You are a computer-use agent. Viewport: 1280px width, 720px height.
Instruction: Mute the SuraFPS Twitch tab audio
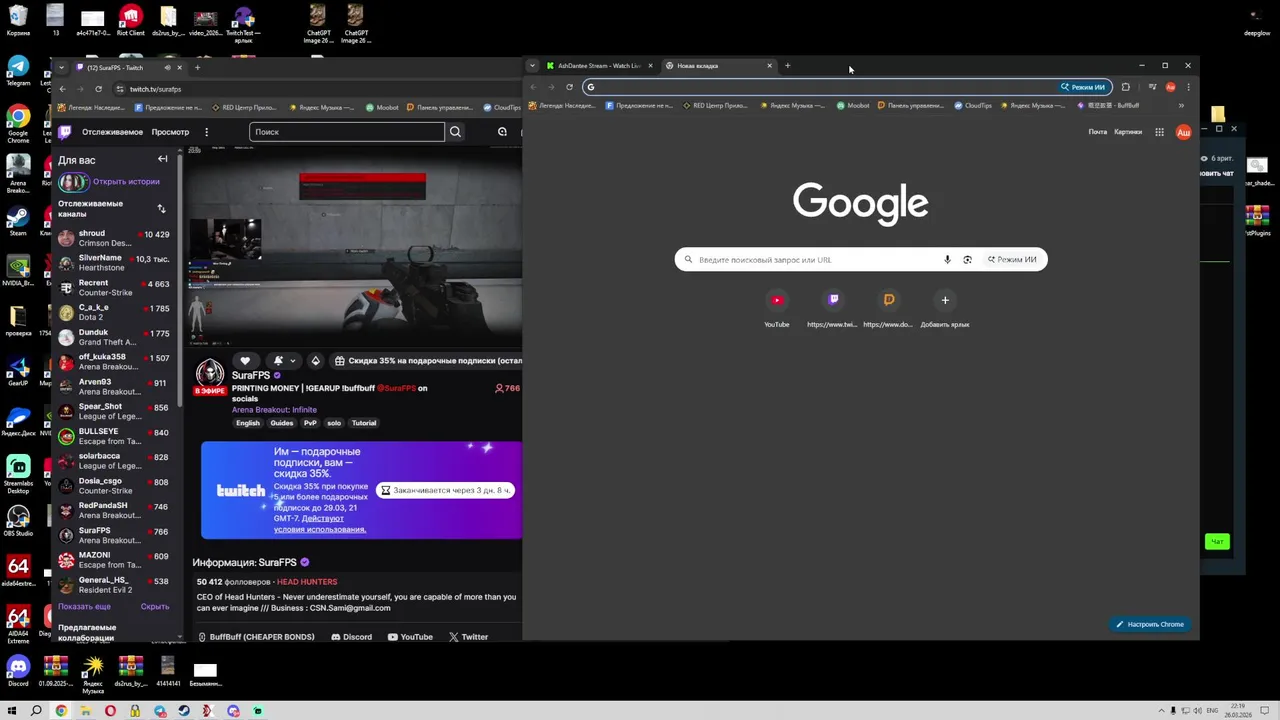point(166,67)
